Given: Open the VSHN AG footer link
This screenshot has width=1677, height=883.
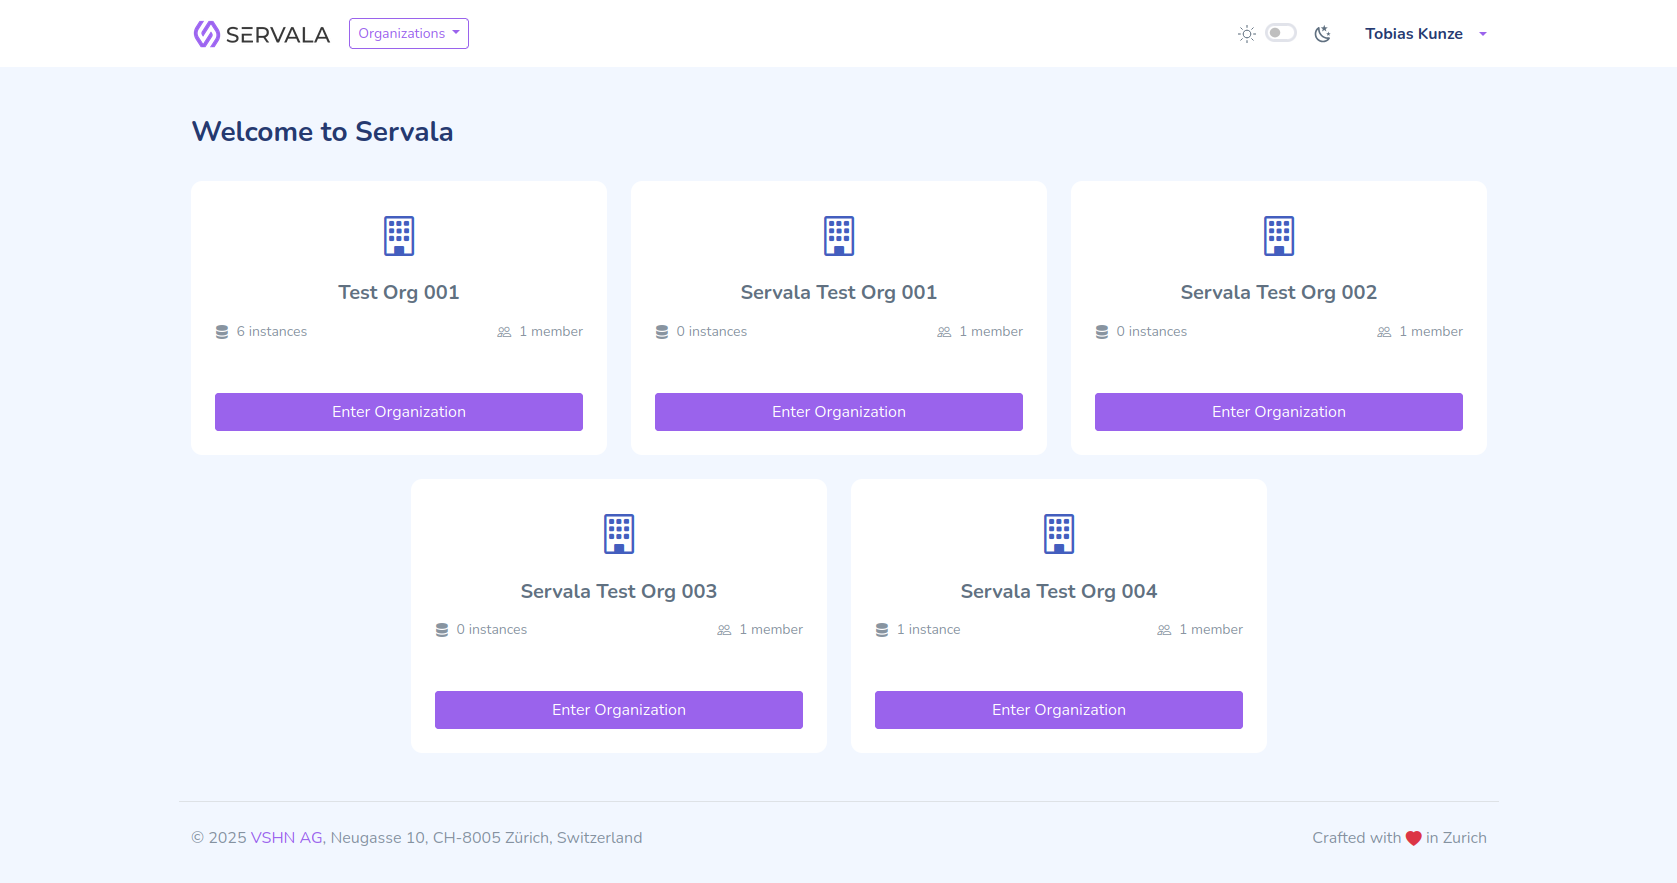Looking at the screenshot, I should pos(286,838).
